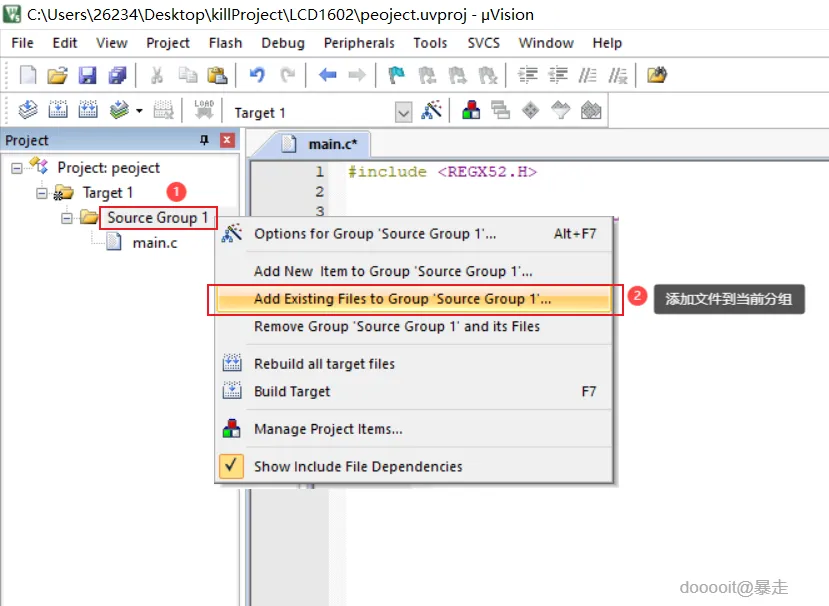
Task: Collapse the Source Group 1 node
Action: click(x=67, y=218)
